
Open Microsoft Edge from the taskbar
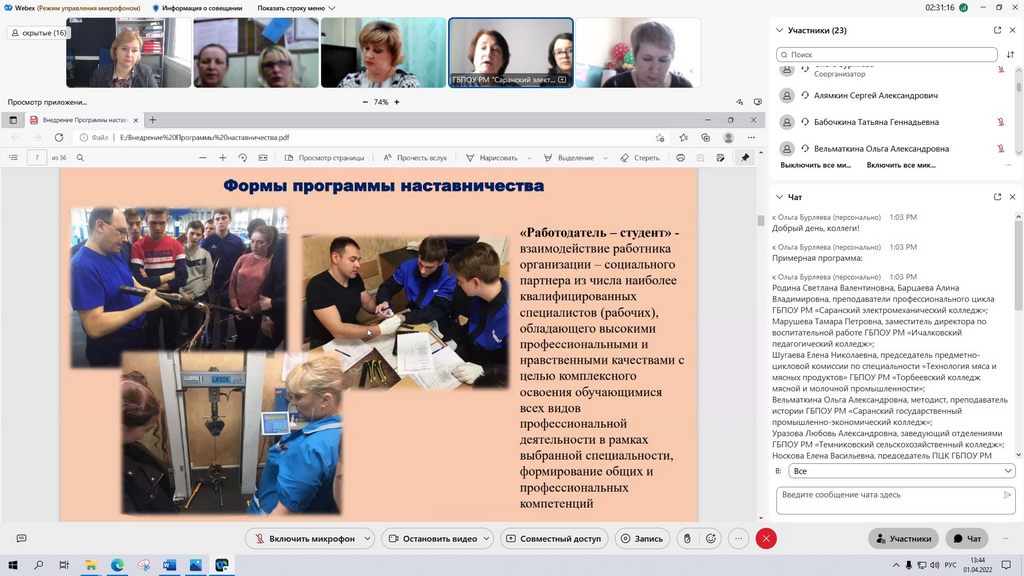[x=118, y=565]
